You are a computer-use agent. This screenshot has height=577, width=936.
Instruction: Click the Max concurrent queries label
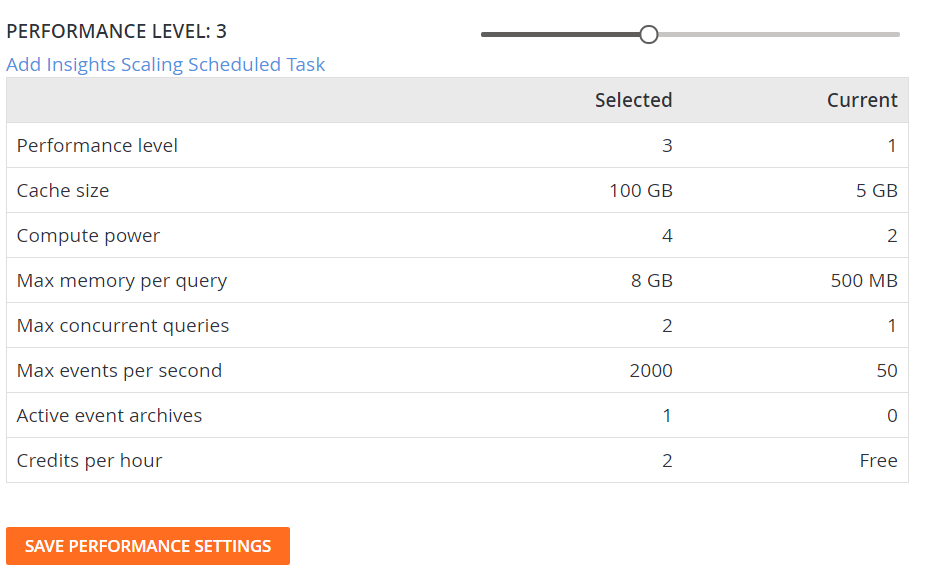(x=123, y=325)
